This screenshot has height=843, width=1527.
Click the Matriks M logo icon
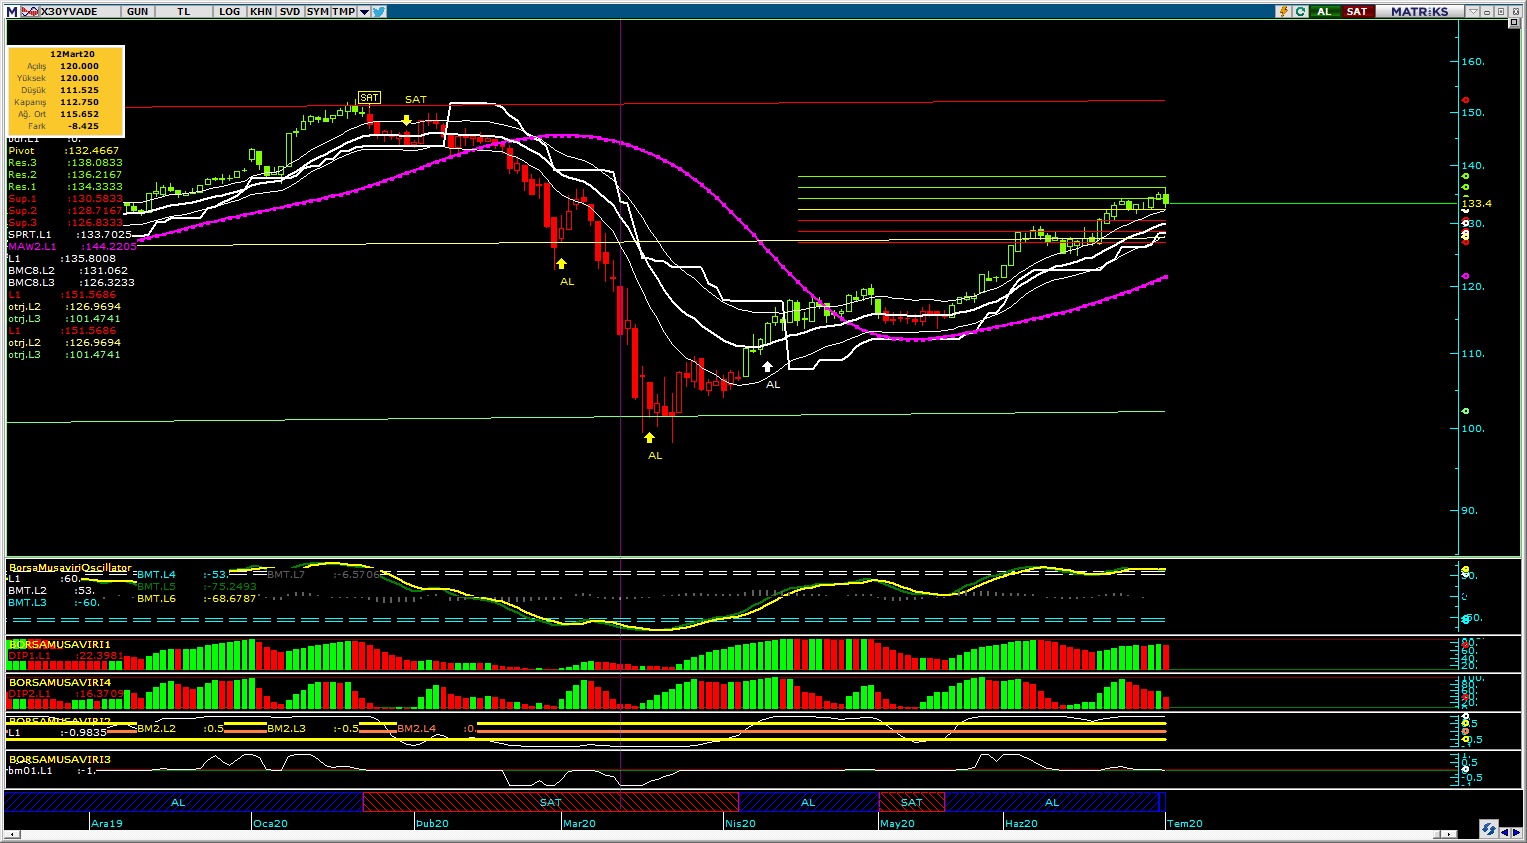click(x=12, y=11)
